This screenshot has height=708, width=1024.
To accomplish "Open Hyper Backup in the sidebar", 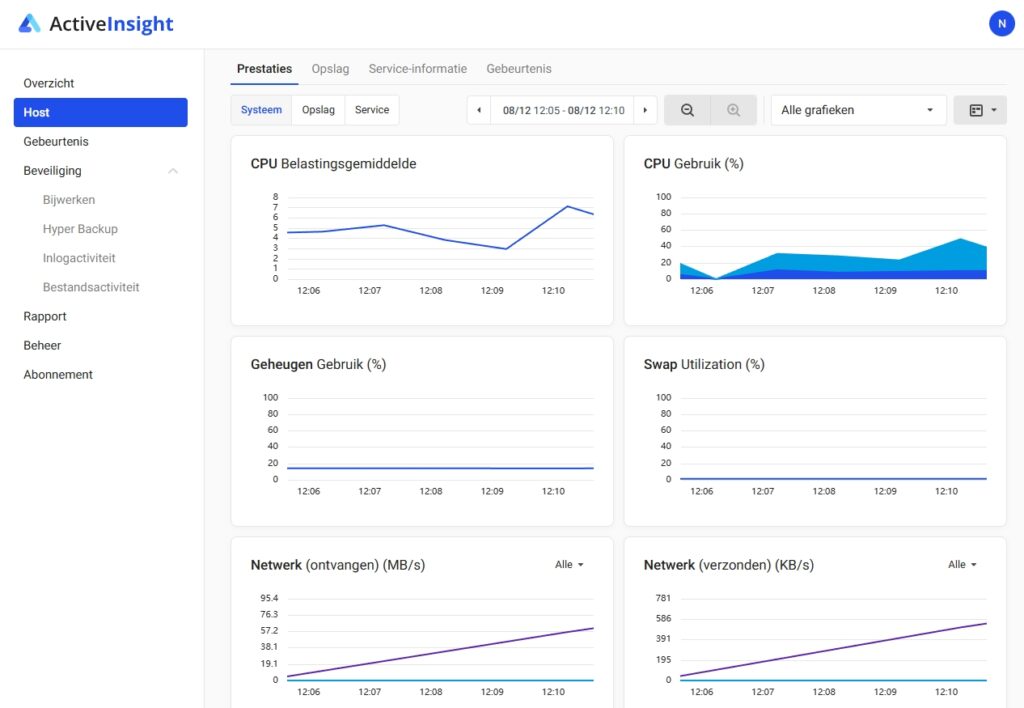I will coord(80,229).
